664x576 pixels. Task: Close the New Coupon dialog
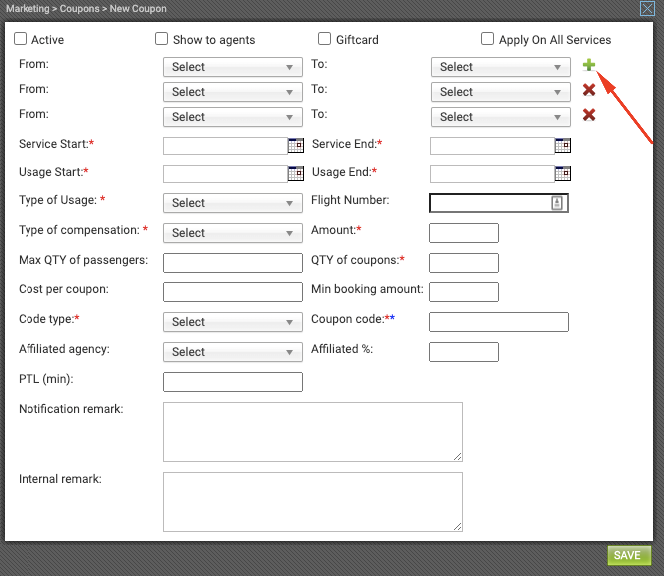(647, 8)
